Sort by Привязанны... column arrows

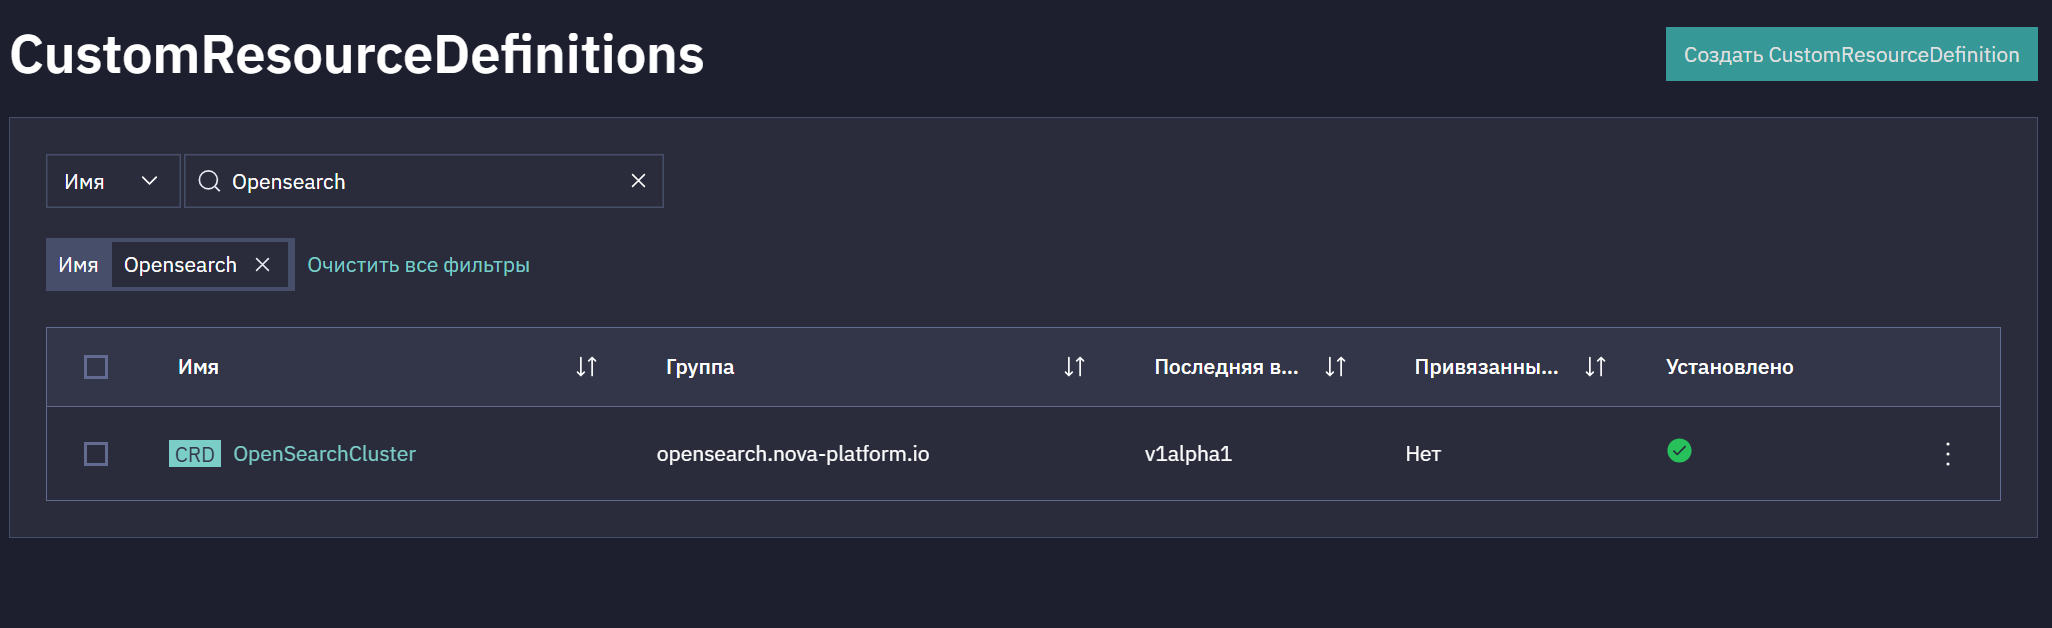pos(1595,367)
